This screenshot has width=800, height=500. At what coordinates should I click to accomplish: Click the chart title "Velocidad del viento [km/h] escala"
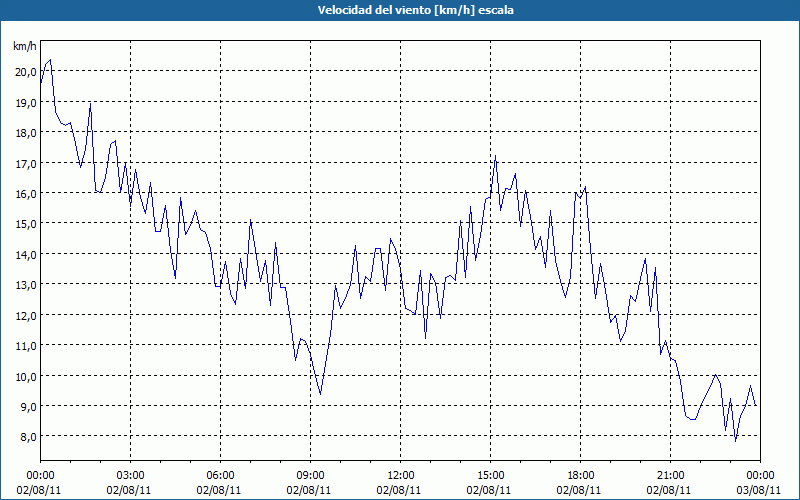tap(415, 10)
